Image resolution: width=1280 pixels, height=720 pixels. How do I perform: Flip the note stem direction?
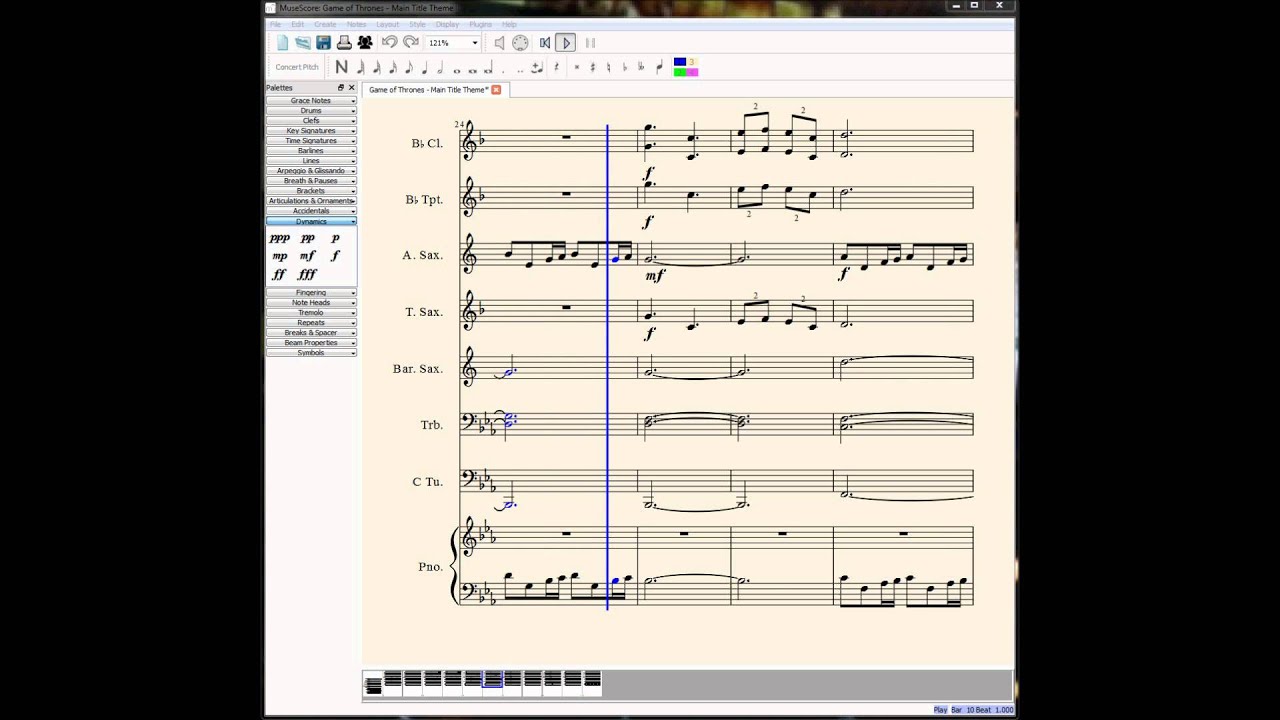[659, 68]
